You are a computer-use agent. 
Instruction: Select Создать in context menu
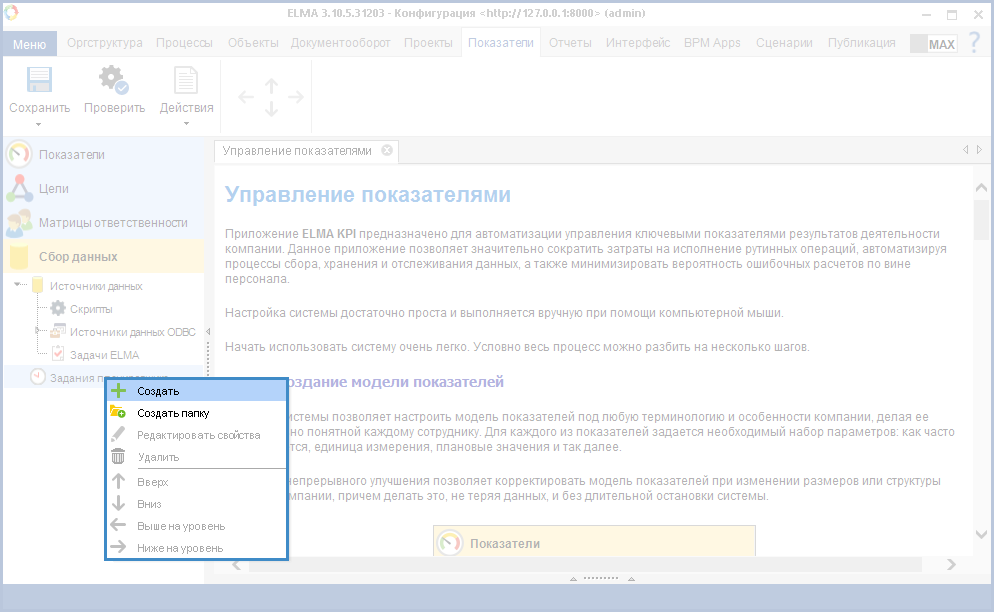(x=158, y=391)
